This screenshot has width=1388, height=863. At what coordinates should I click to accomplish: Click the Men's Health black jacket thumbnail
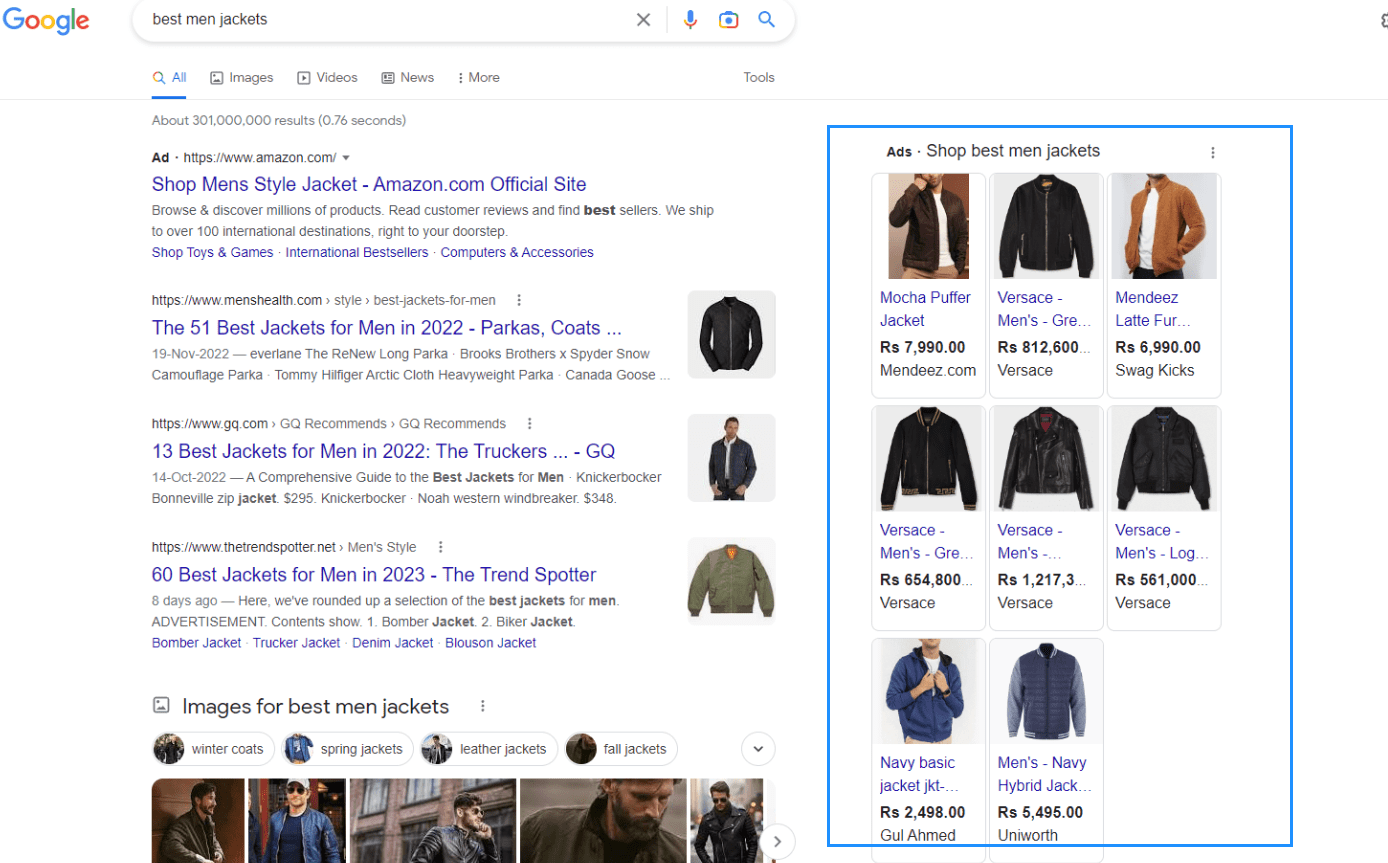pyautogui.click(x=731, y=334)
